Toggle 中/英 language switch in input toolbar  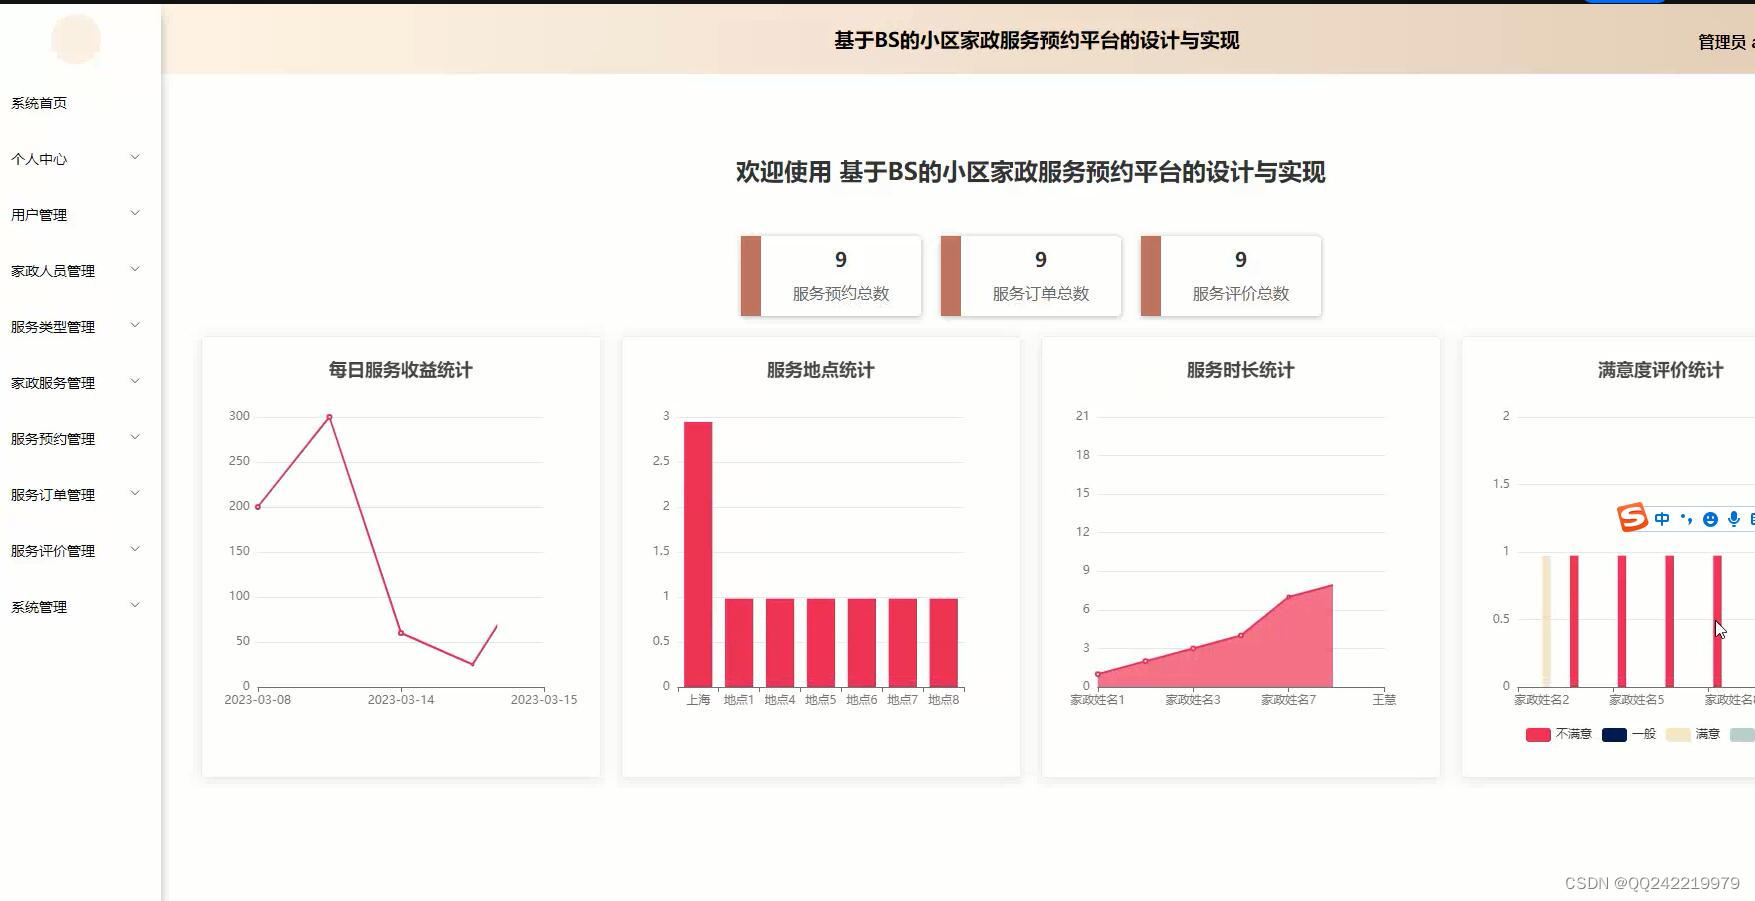point(1661,519)
